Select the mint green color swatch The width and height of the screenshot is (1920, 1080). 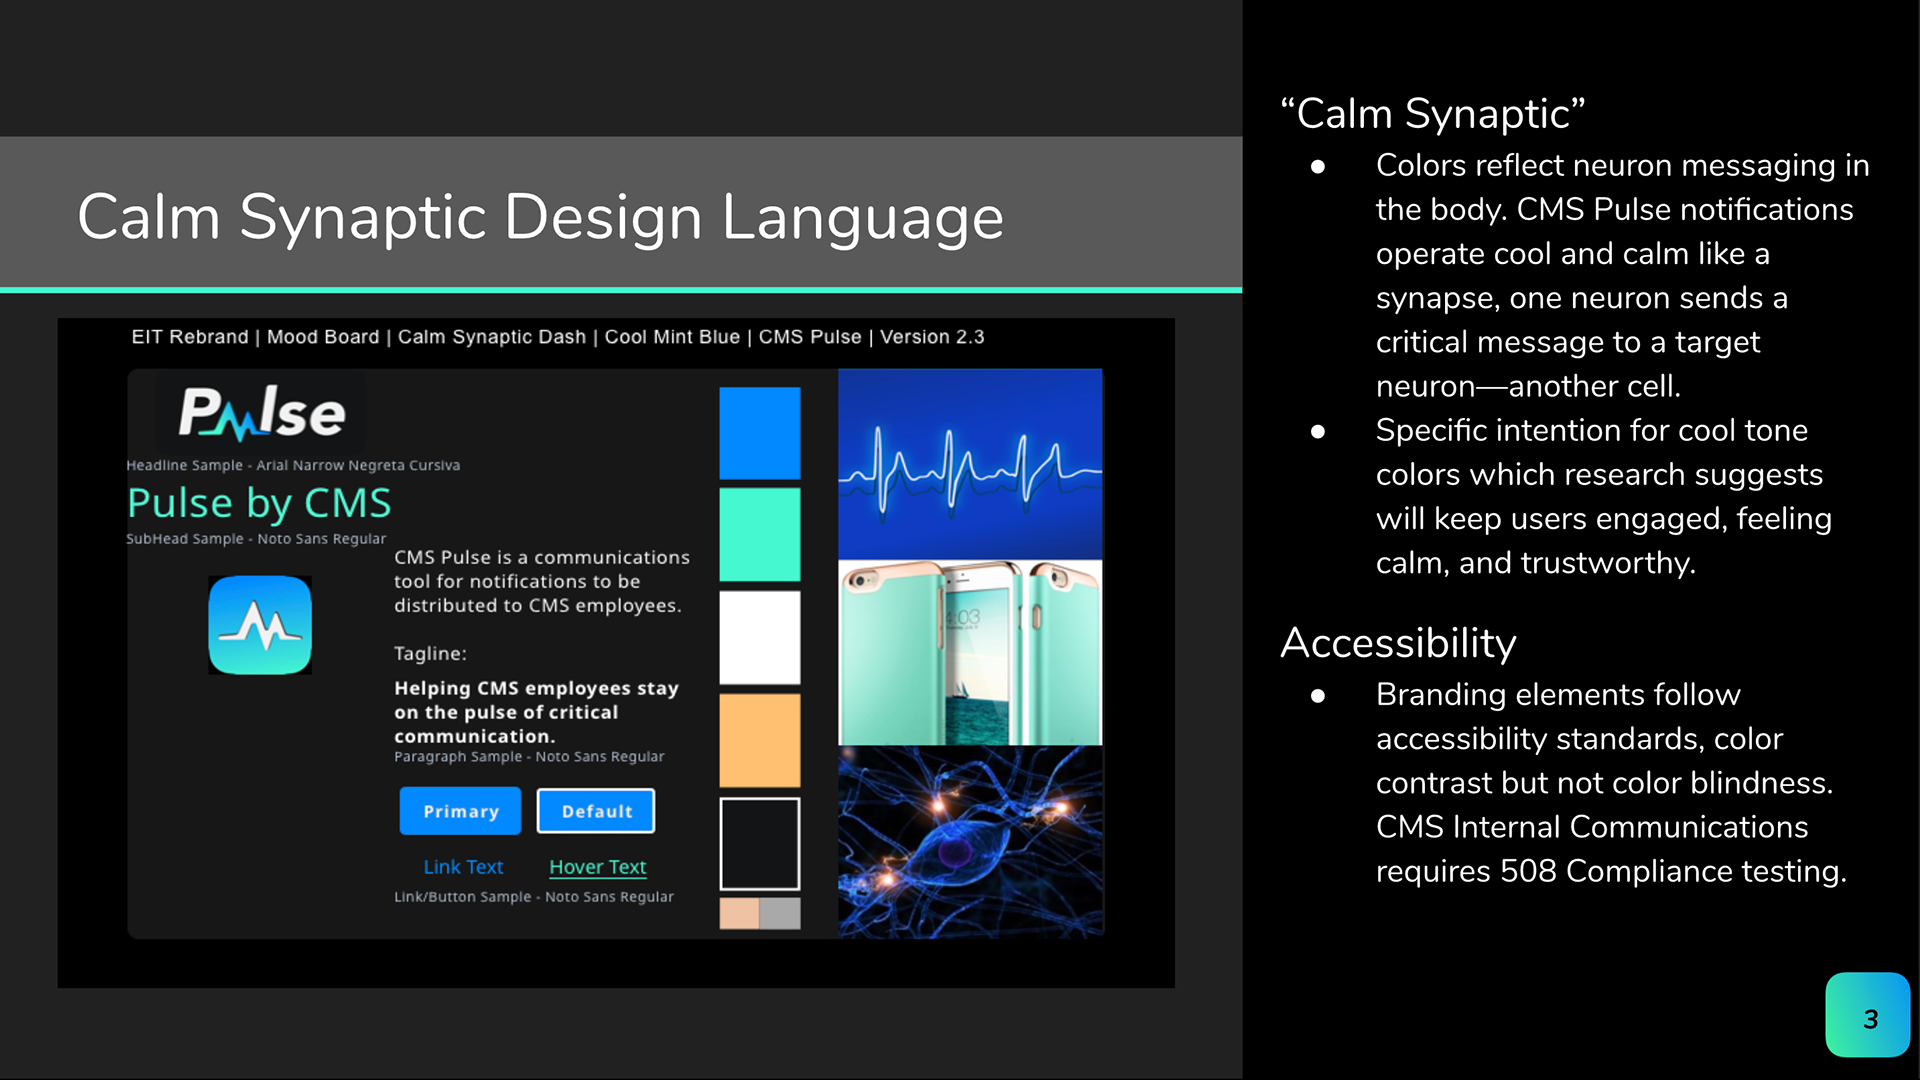pos(760,535)
